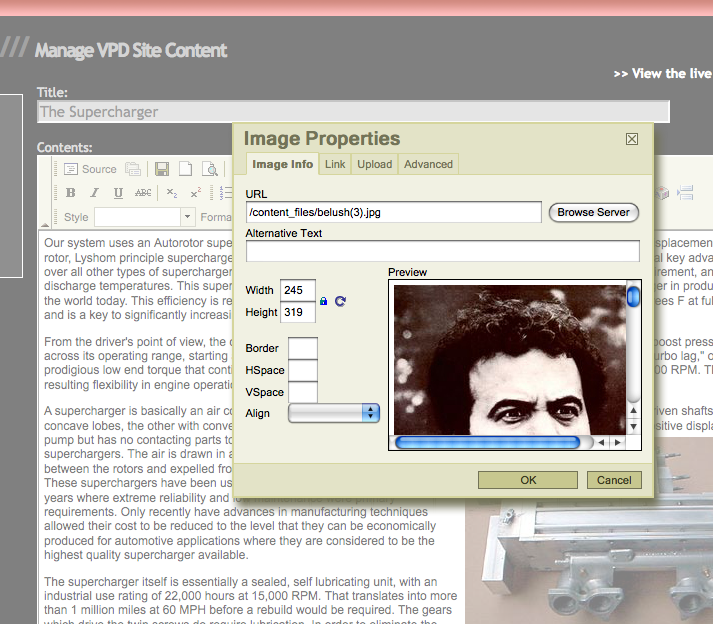Click the Border input field

303,348
